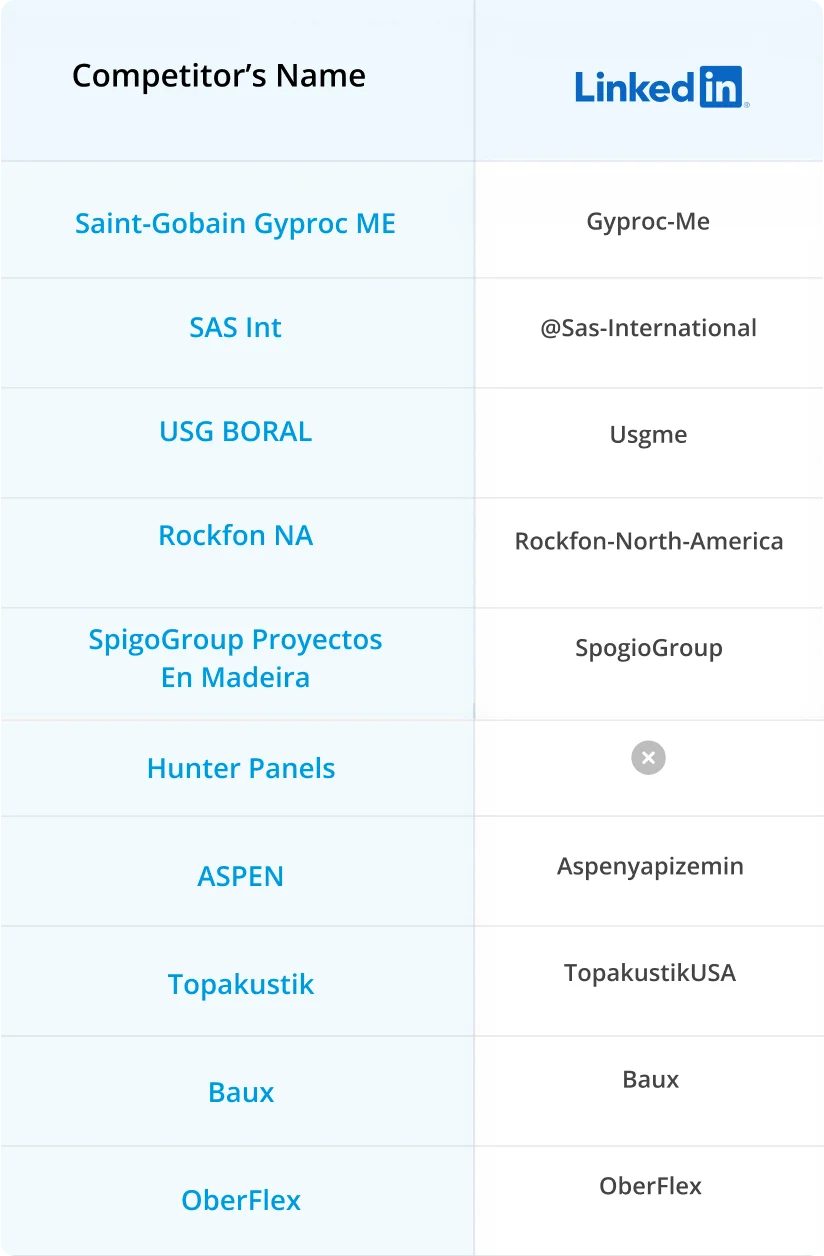Click the USG BORAL competitor link
Image resolution: width=824 pixels, height=1256 pixels.
pyautogui.click(x=235, y=431)
